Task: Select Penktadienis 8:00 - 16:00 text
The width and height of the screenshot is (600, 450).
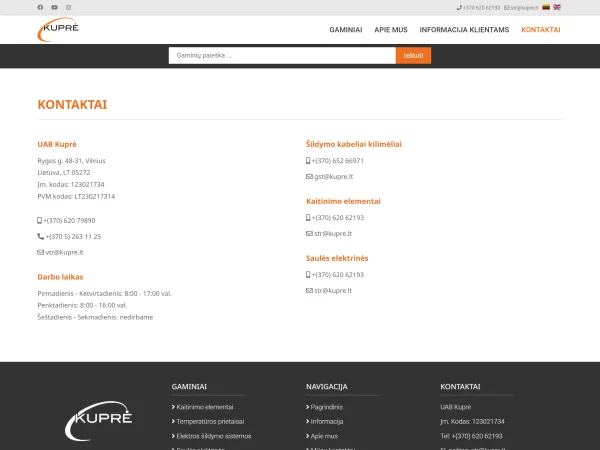Action: coord(82,305)
